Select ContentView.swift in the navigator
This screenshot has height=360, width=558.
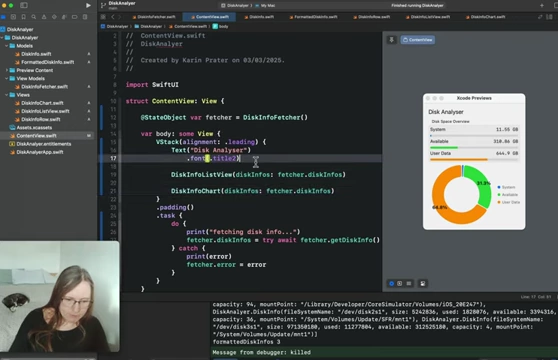coord(47,136)
